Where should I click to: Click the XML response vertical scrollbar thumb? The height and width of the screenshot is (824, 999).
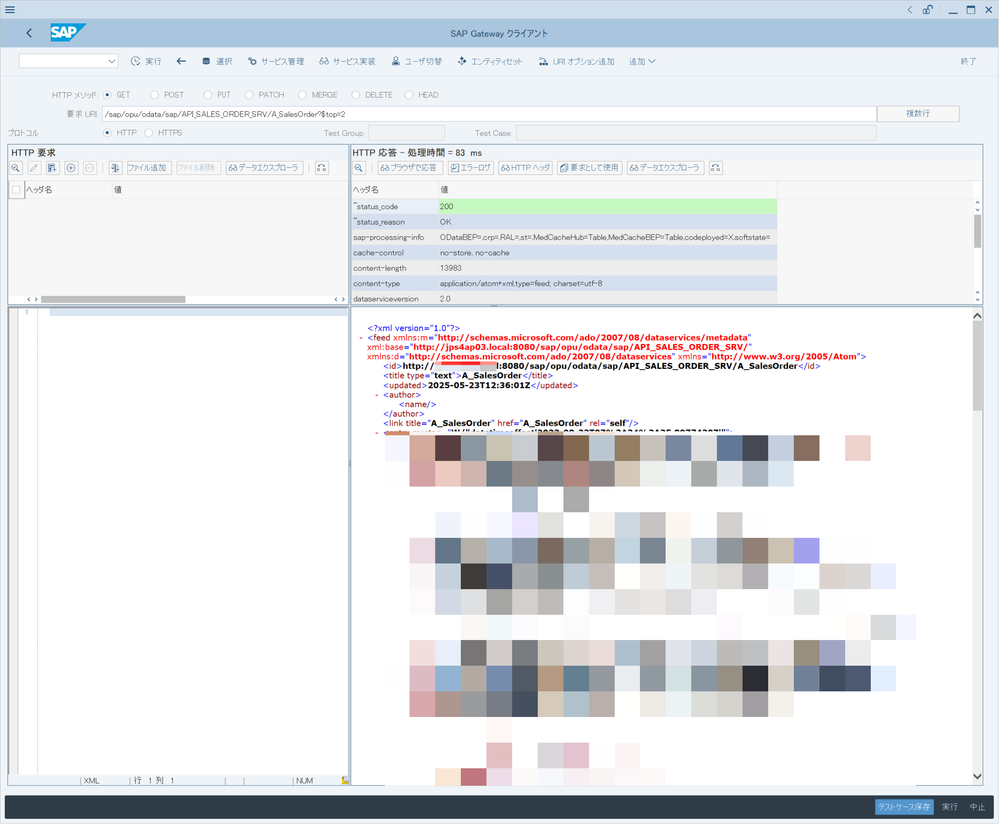[x=977, y=366]
